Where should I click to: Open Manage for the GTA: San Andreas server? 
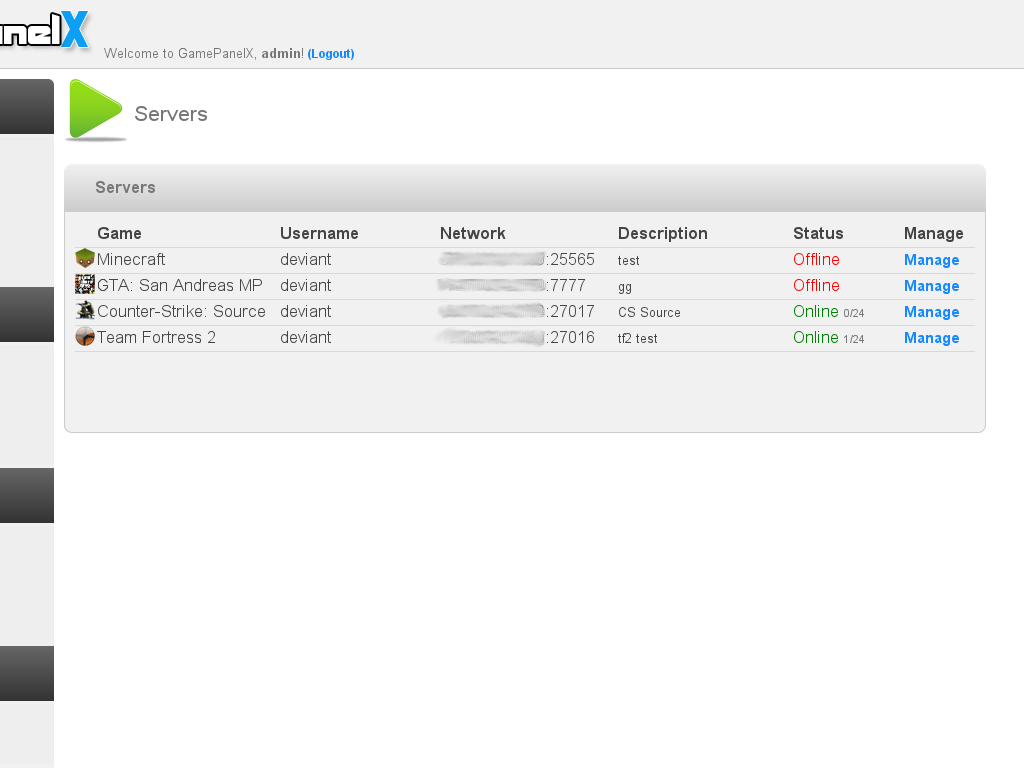click(x=931, y=286)
